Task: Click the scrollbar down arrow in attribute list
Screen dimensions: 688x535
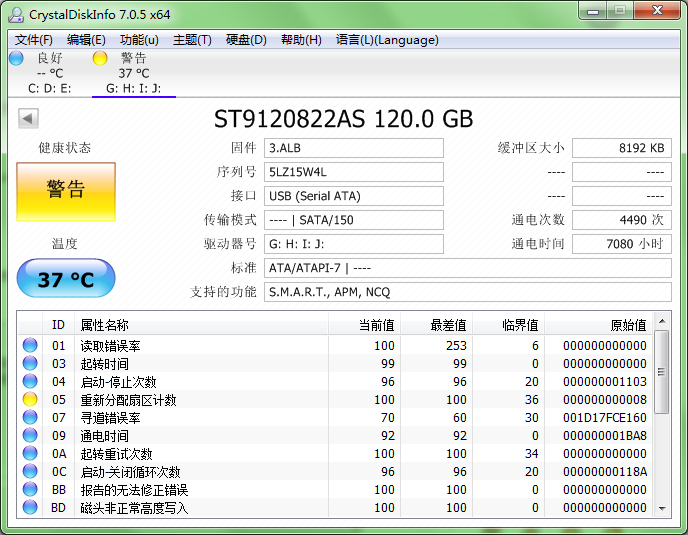Action: coord(662,508)
